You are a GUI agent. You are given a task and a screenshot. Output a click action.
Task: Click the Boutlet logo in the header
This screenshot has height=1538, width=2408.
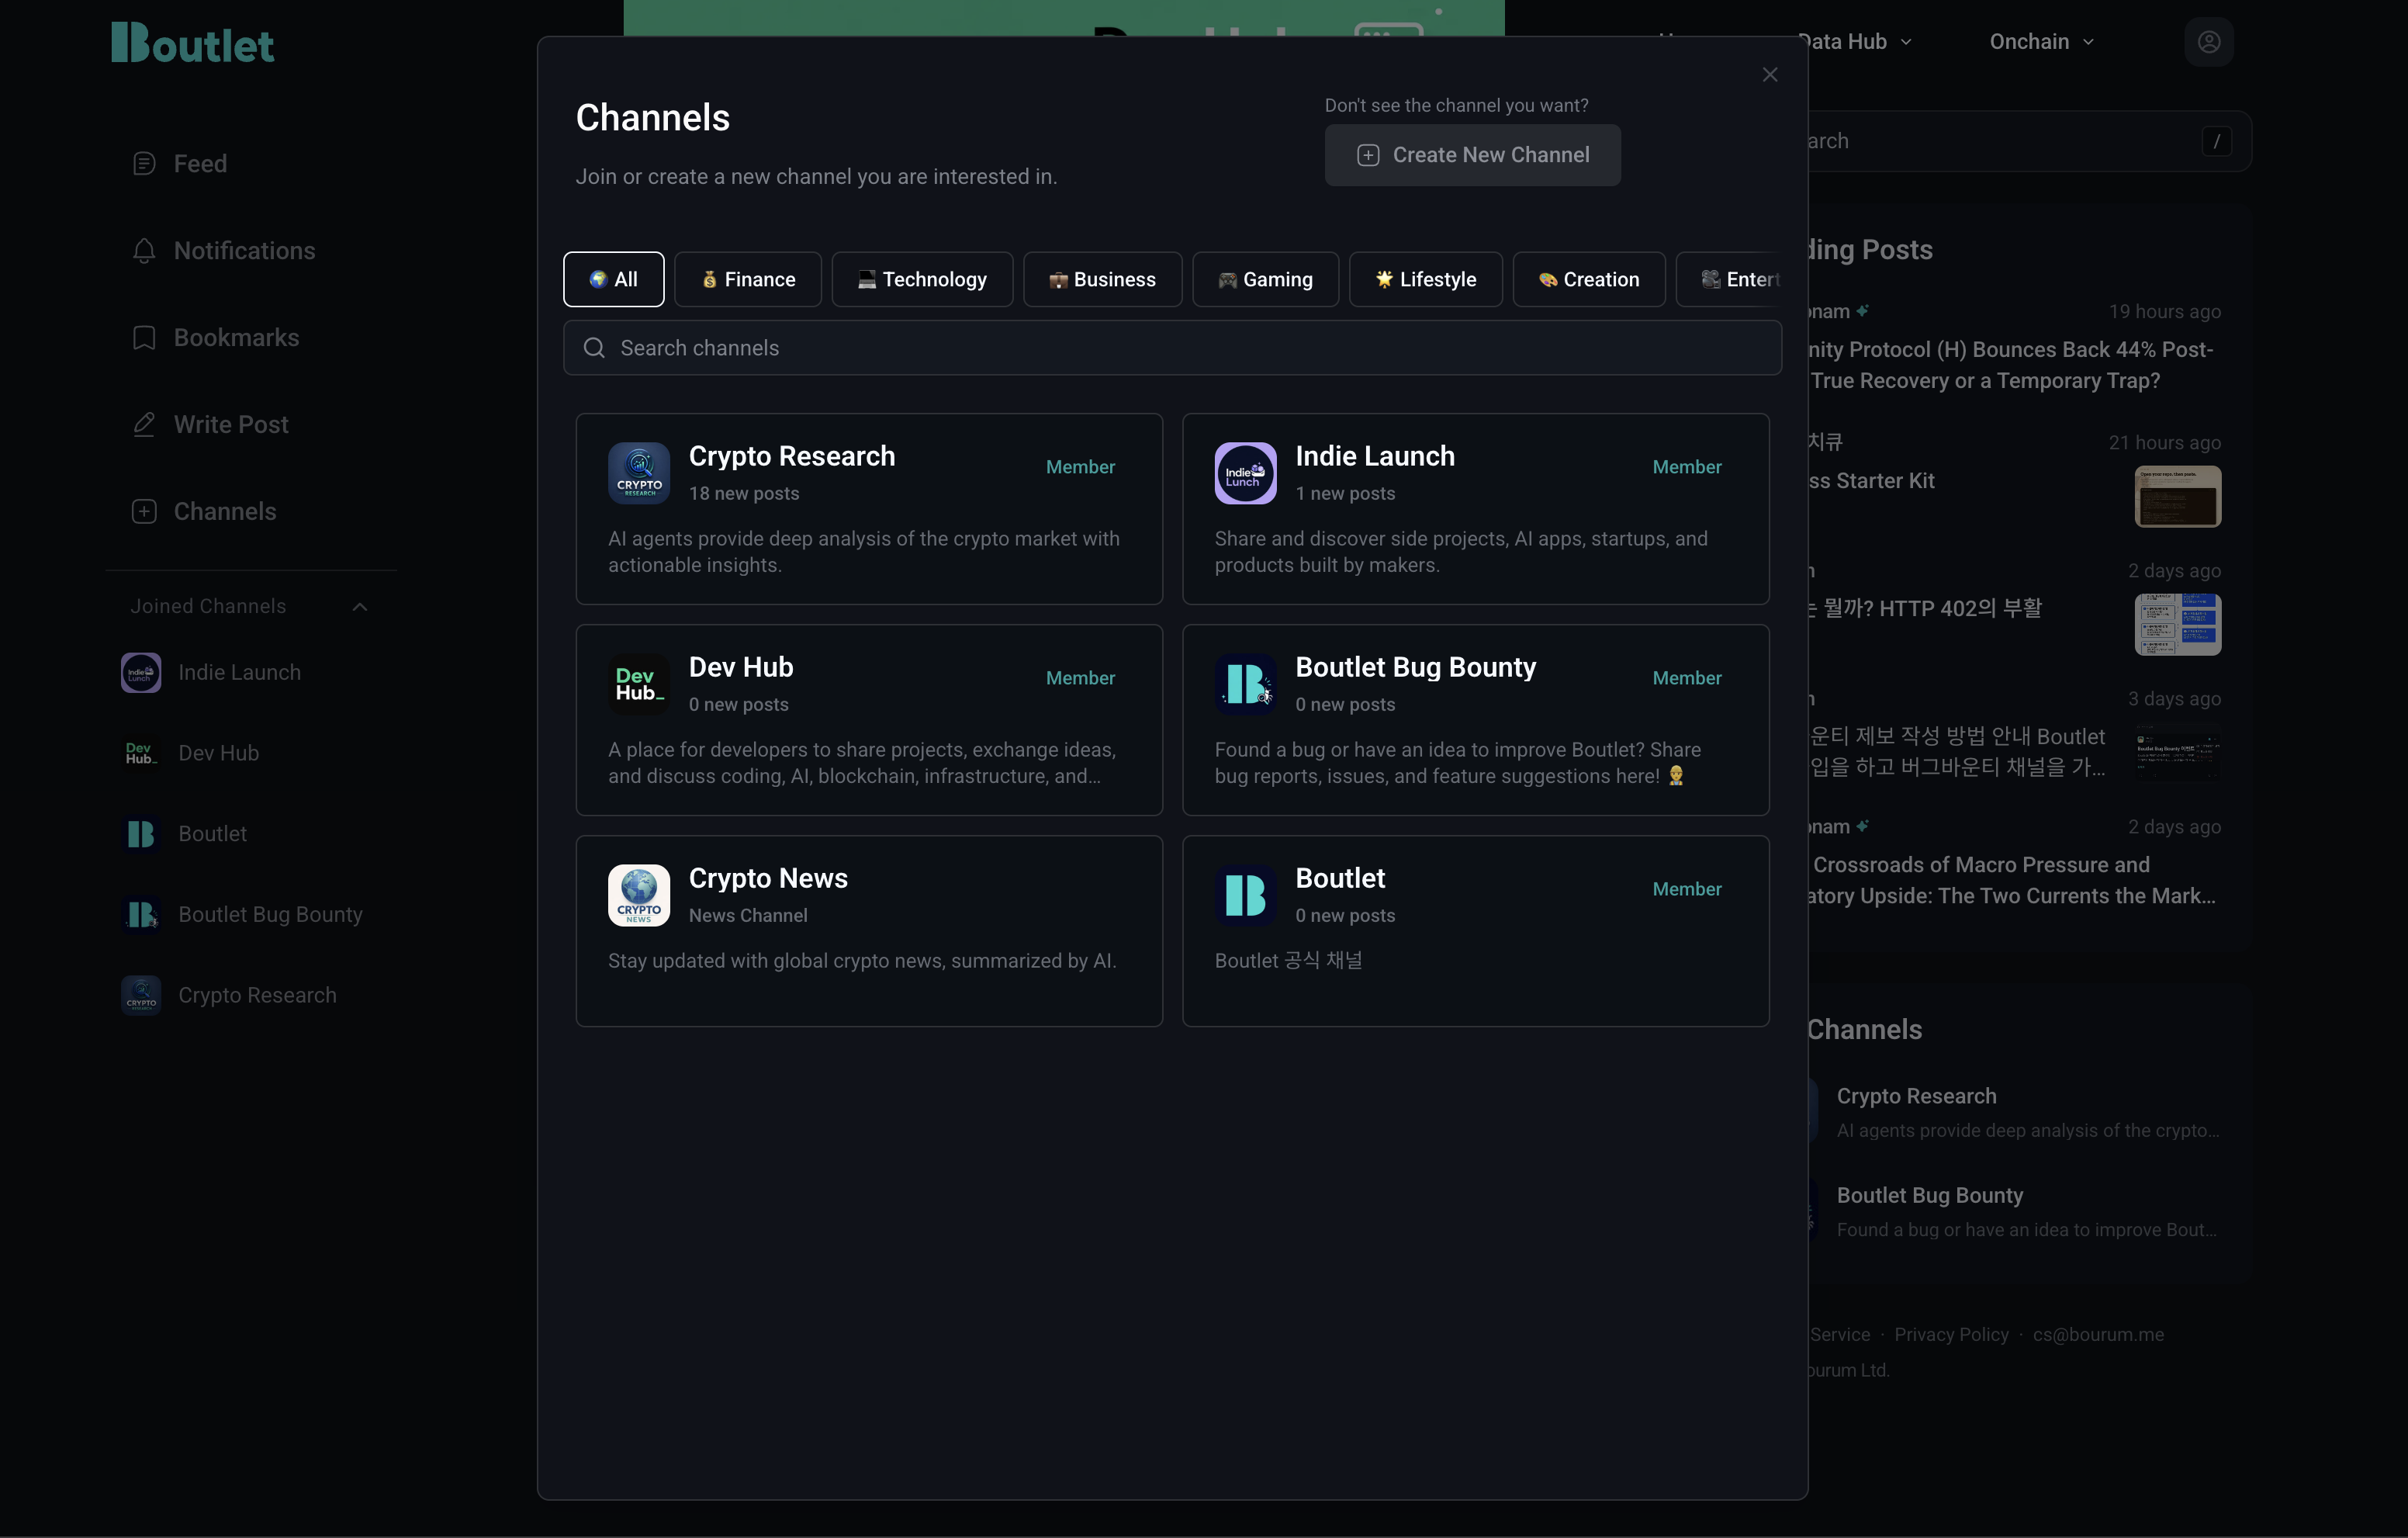(x=192, y=43)
